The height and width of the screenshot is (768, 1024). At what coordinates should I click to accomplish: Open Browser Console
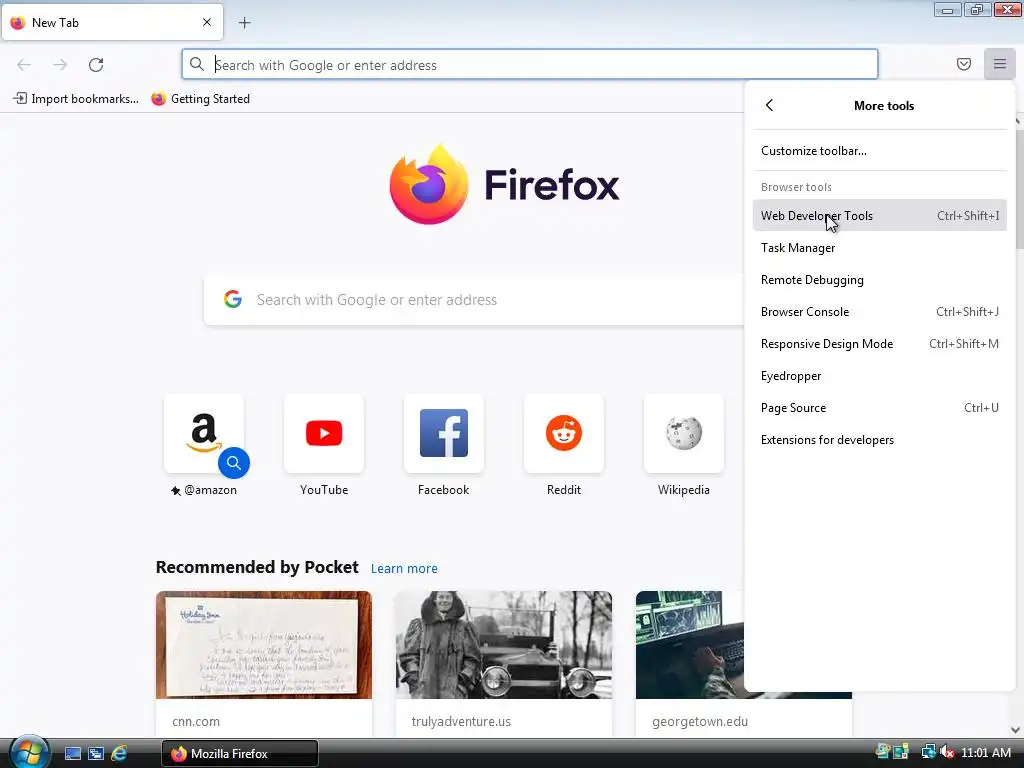click(x=879, y=312)
